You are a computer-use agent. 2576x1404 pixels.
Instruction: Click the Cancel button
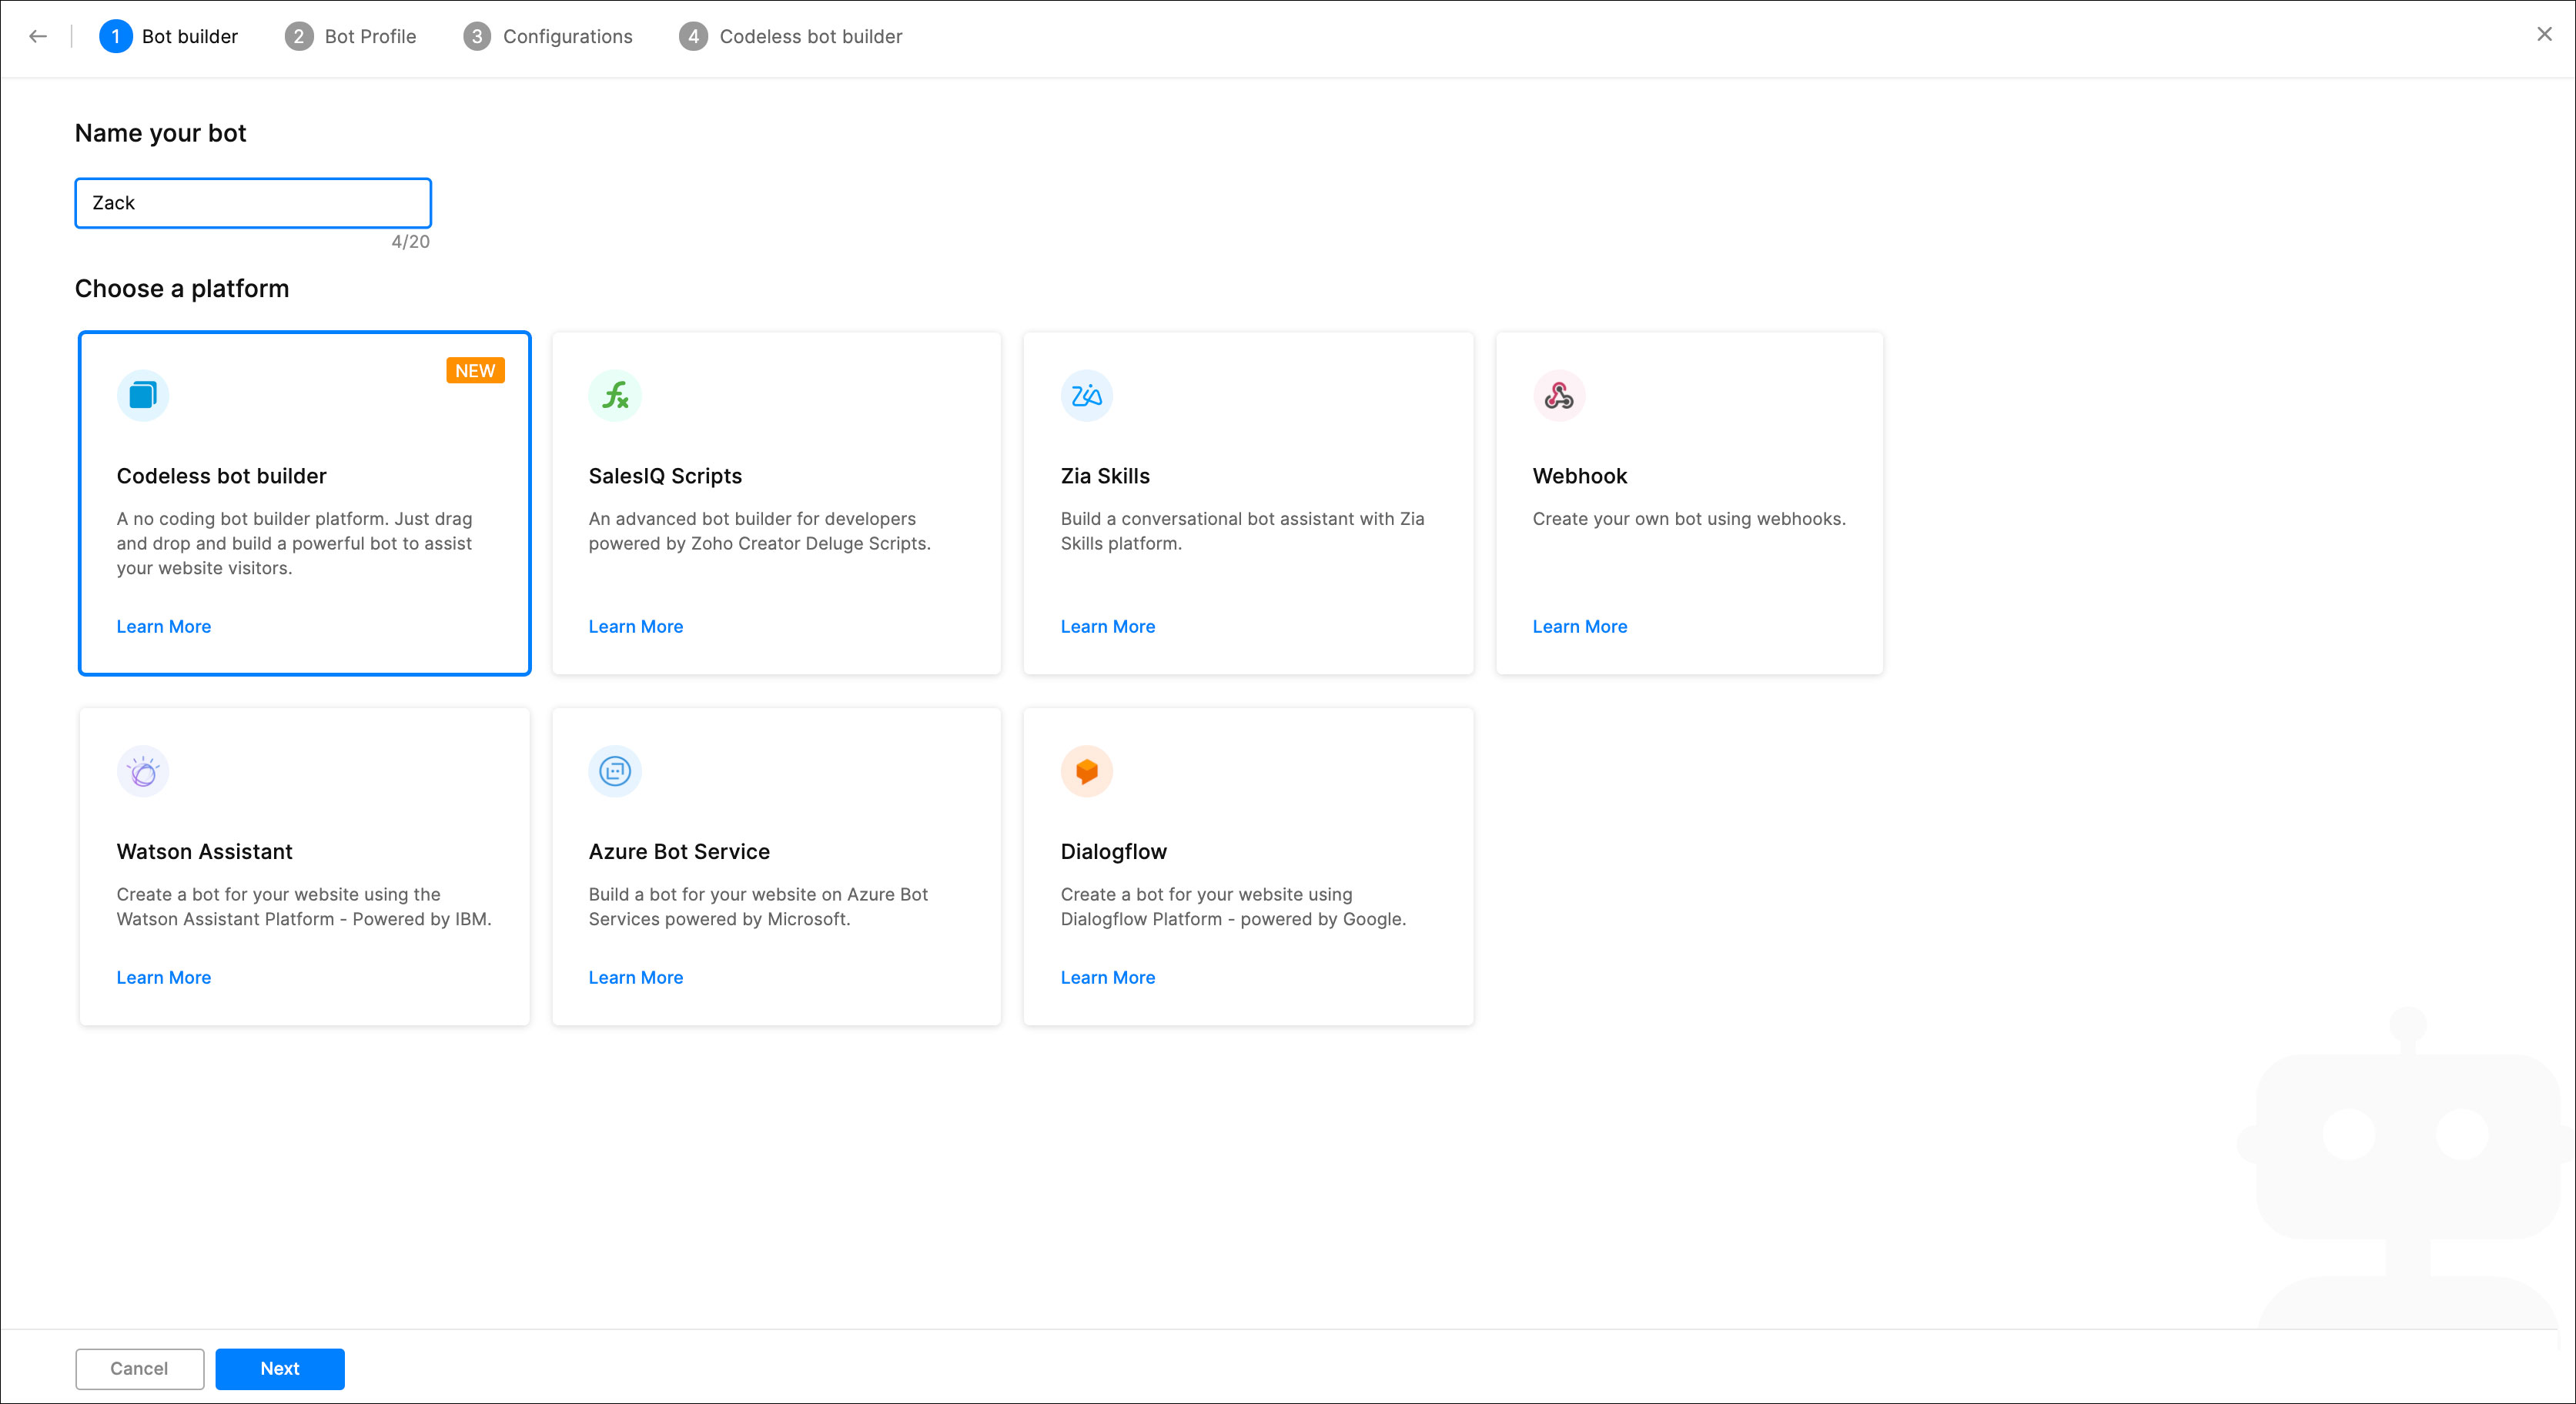pyautogui.click(x=139, y=1368)
